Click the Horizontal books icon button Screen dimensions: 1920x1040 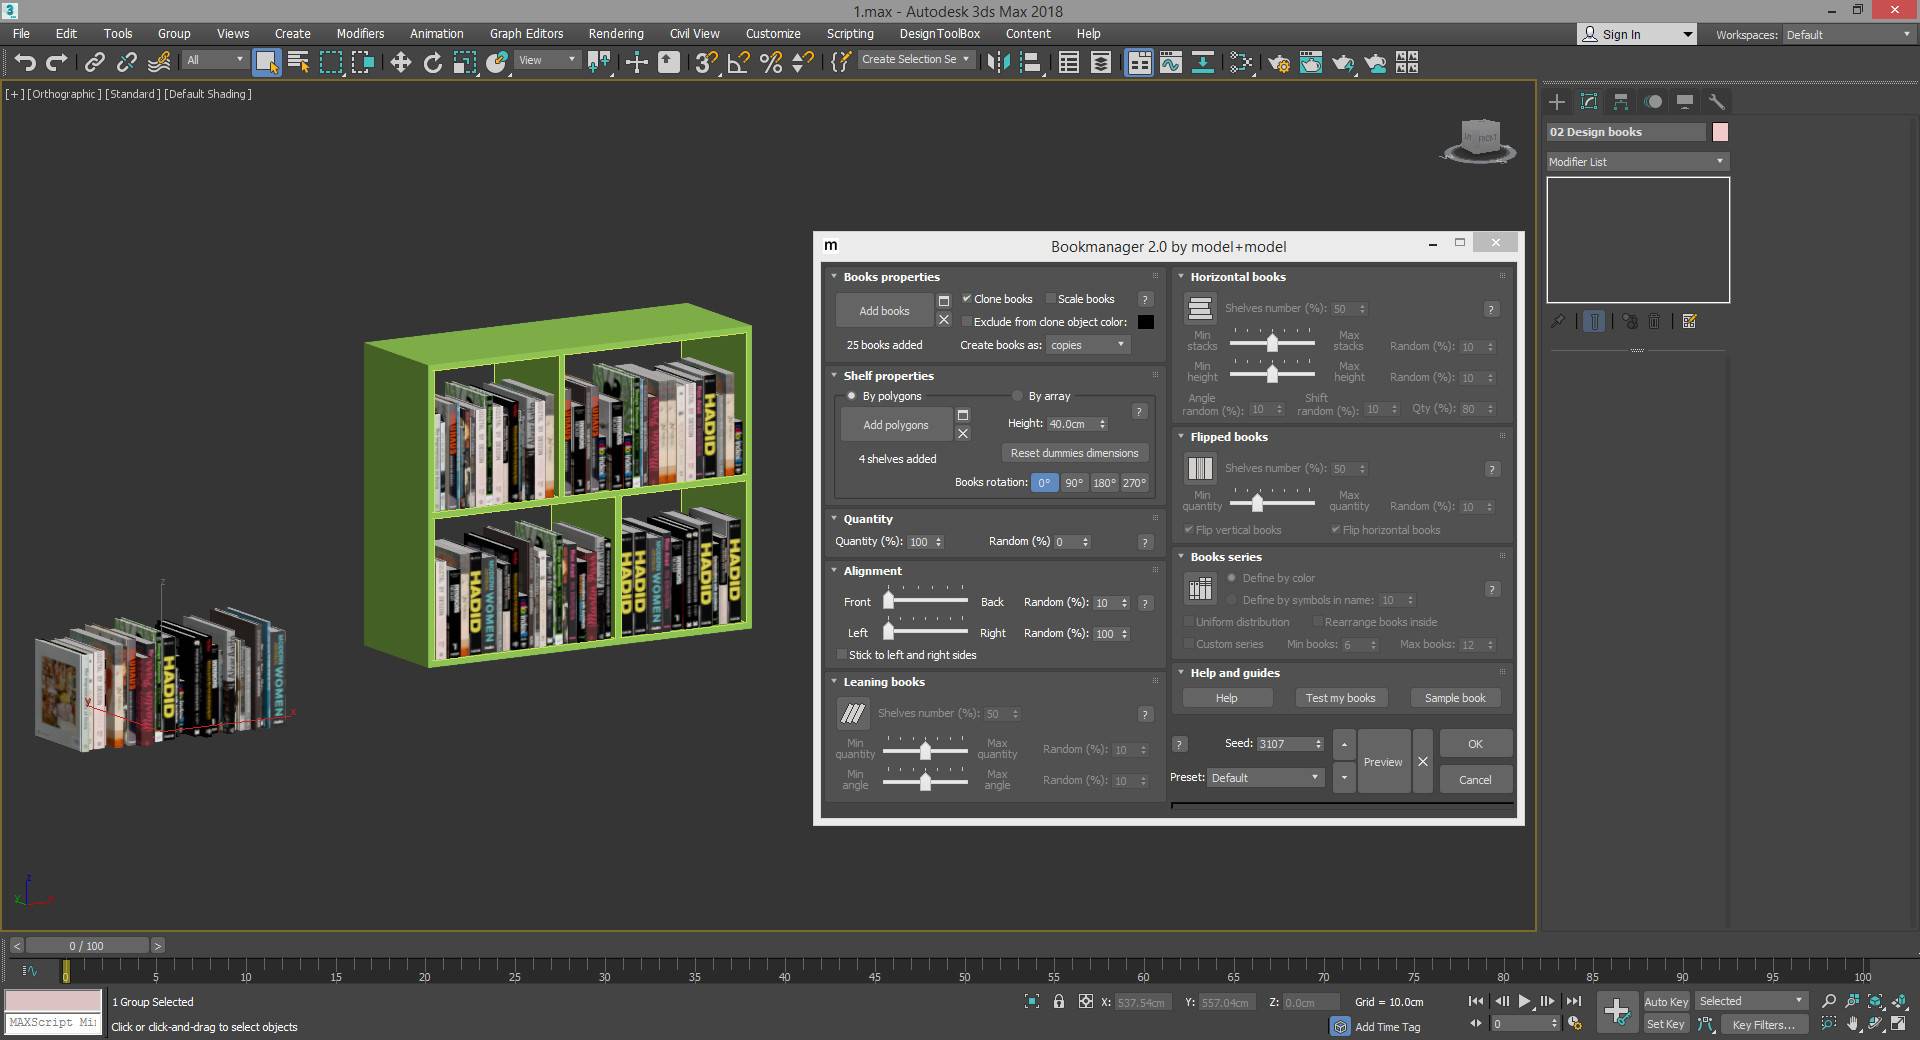1200,309
